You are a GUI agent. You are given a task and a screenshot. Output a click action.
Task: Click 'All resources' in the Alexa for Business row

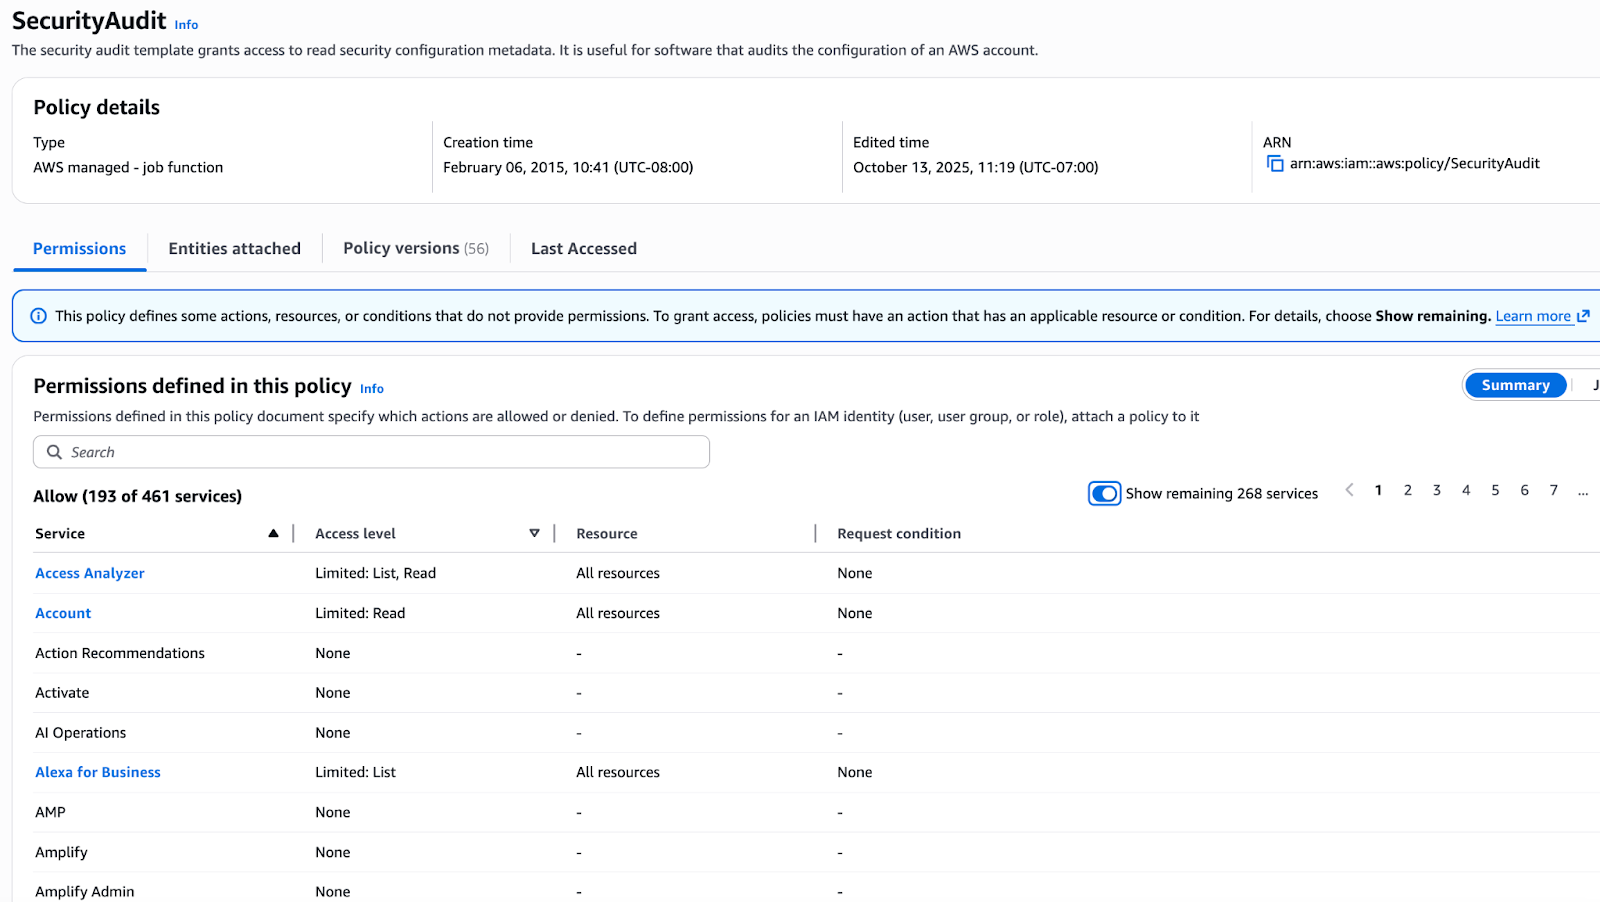point(618,772)
